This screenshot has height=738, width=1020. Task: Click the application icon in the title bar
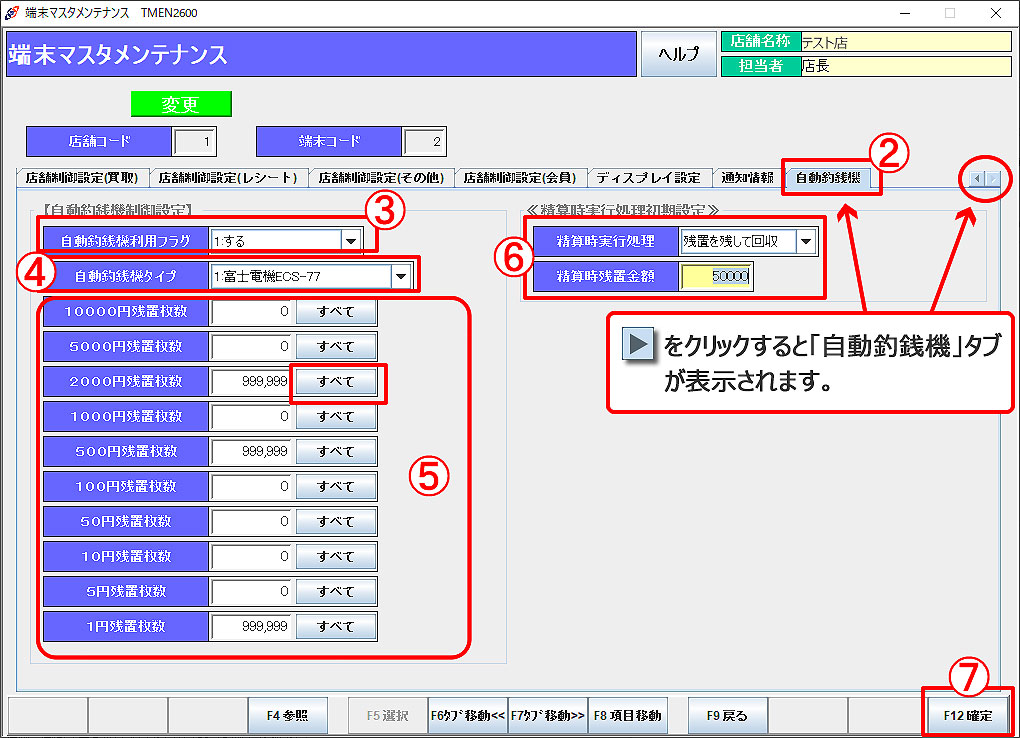pyautogui.click(x=10, y=13)
